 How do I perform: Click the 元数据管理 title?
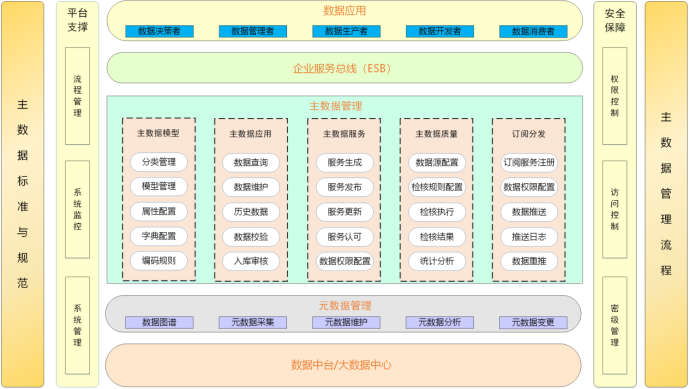345,305
